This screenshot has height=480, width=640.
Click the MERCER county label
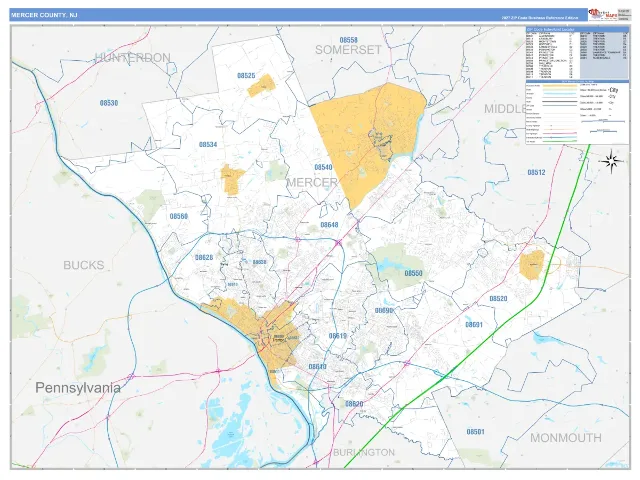pos(312,182)
